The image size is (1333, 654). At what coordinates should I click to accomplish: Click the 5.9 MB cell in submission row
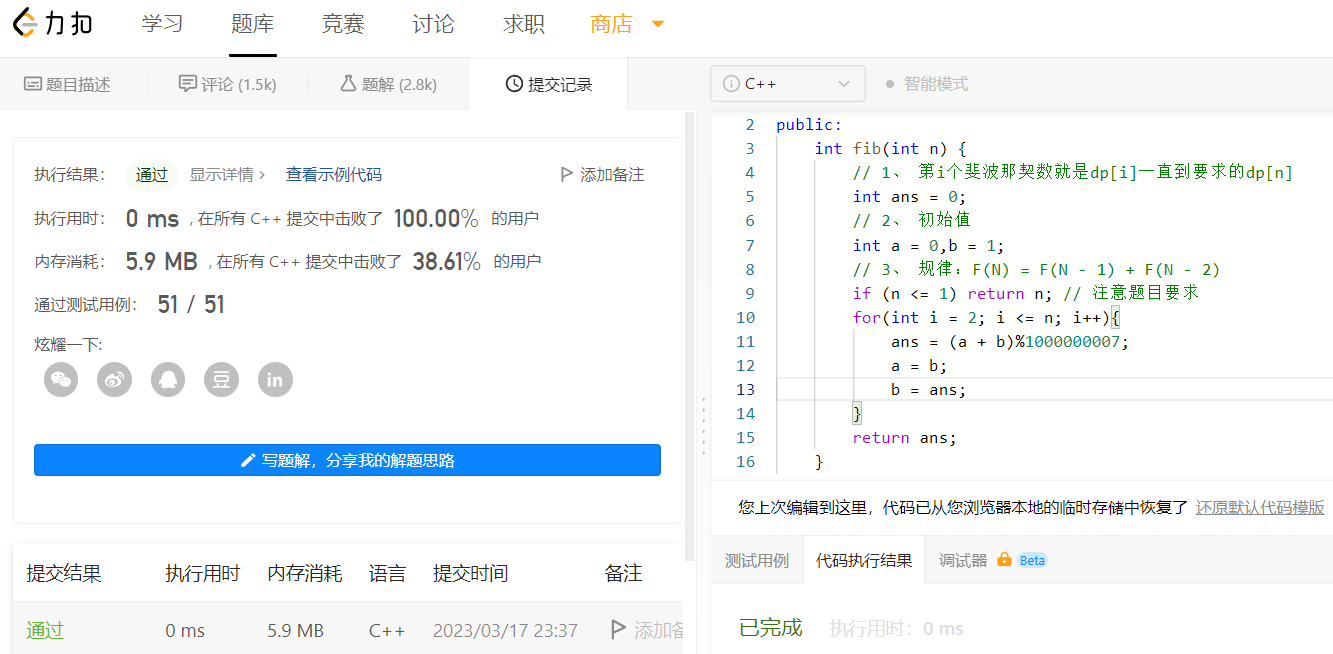[296, 630]
